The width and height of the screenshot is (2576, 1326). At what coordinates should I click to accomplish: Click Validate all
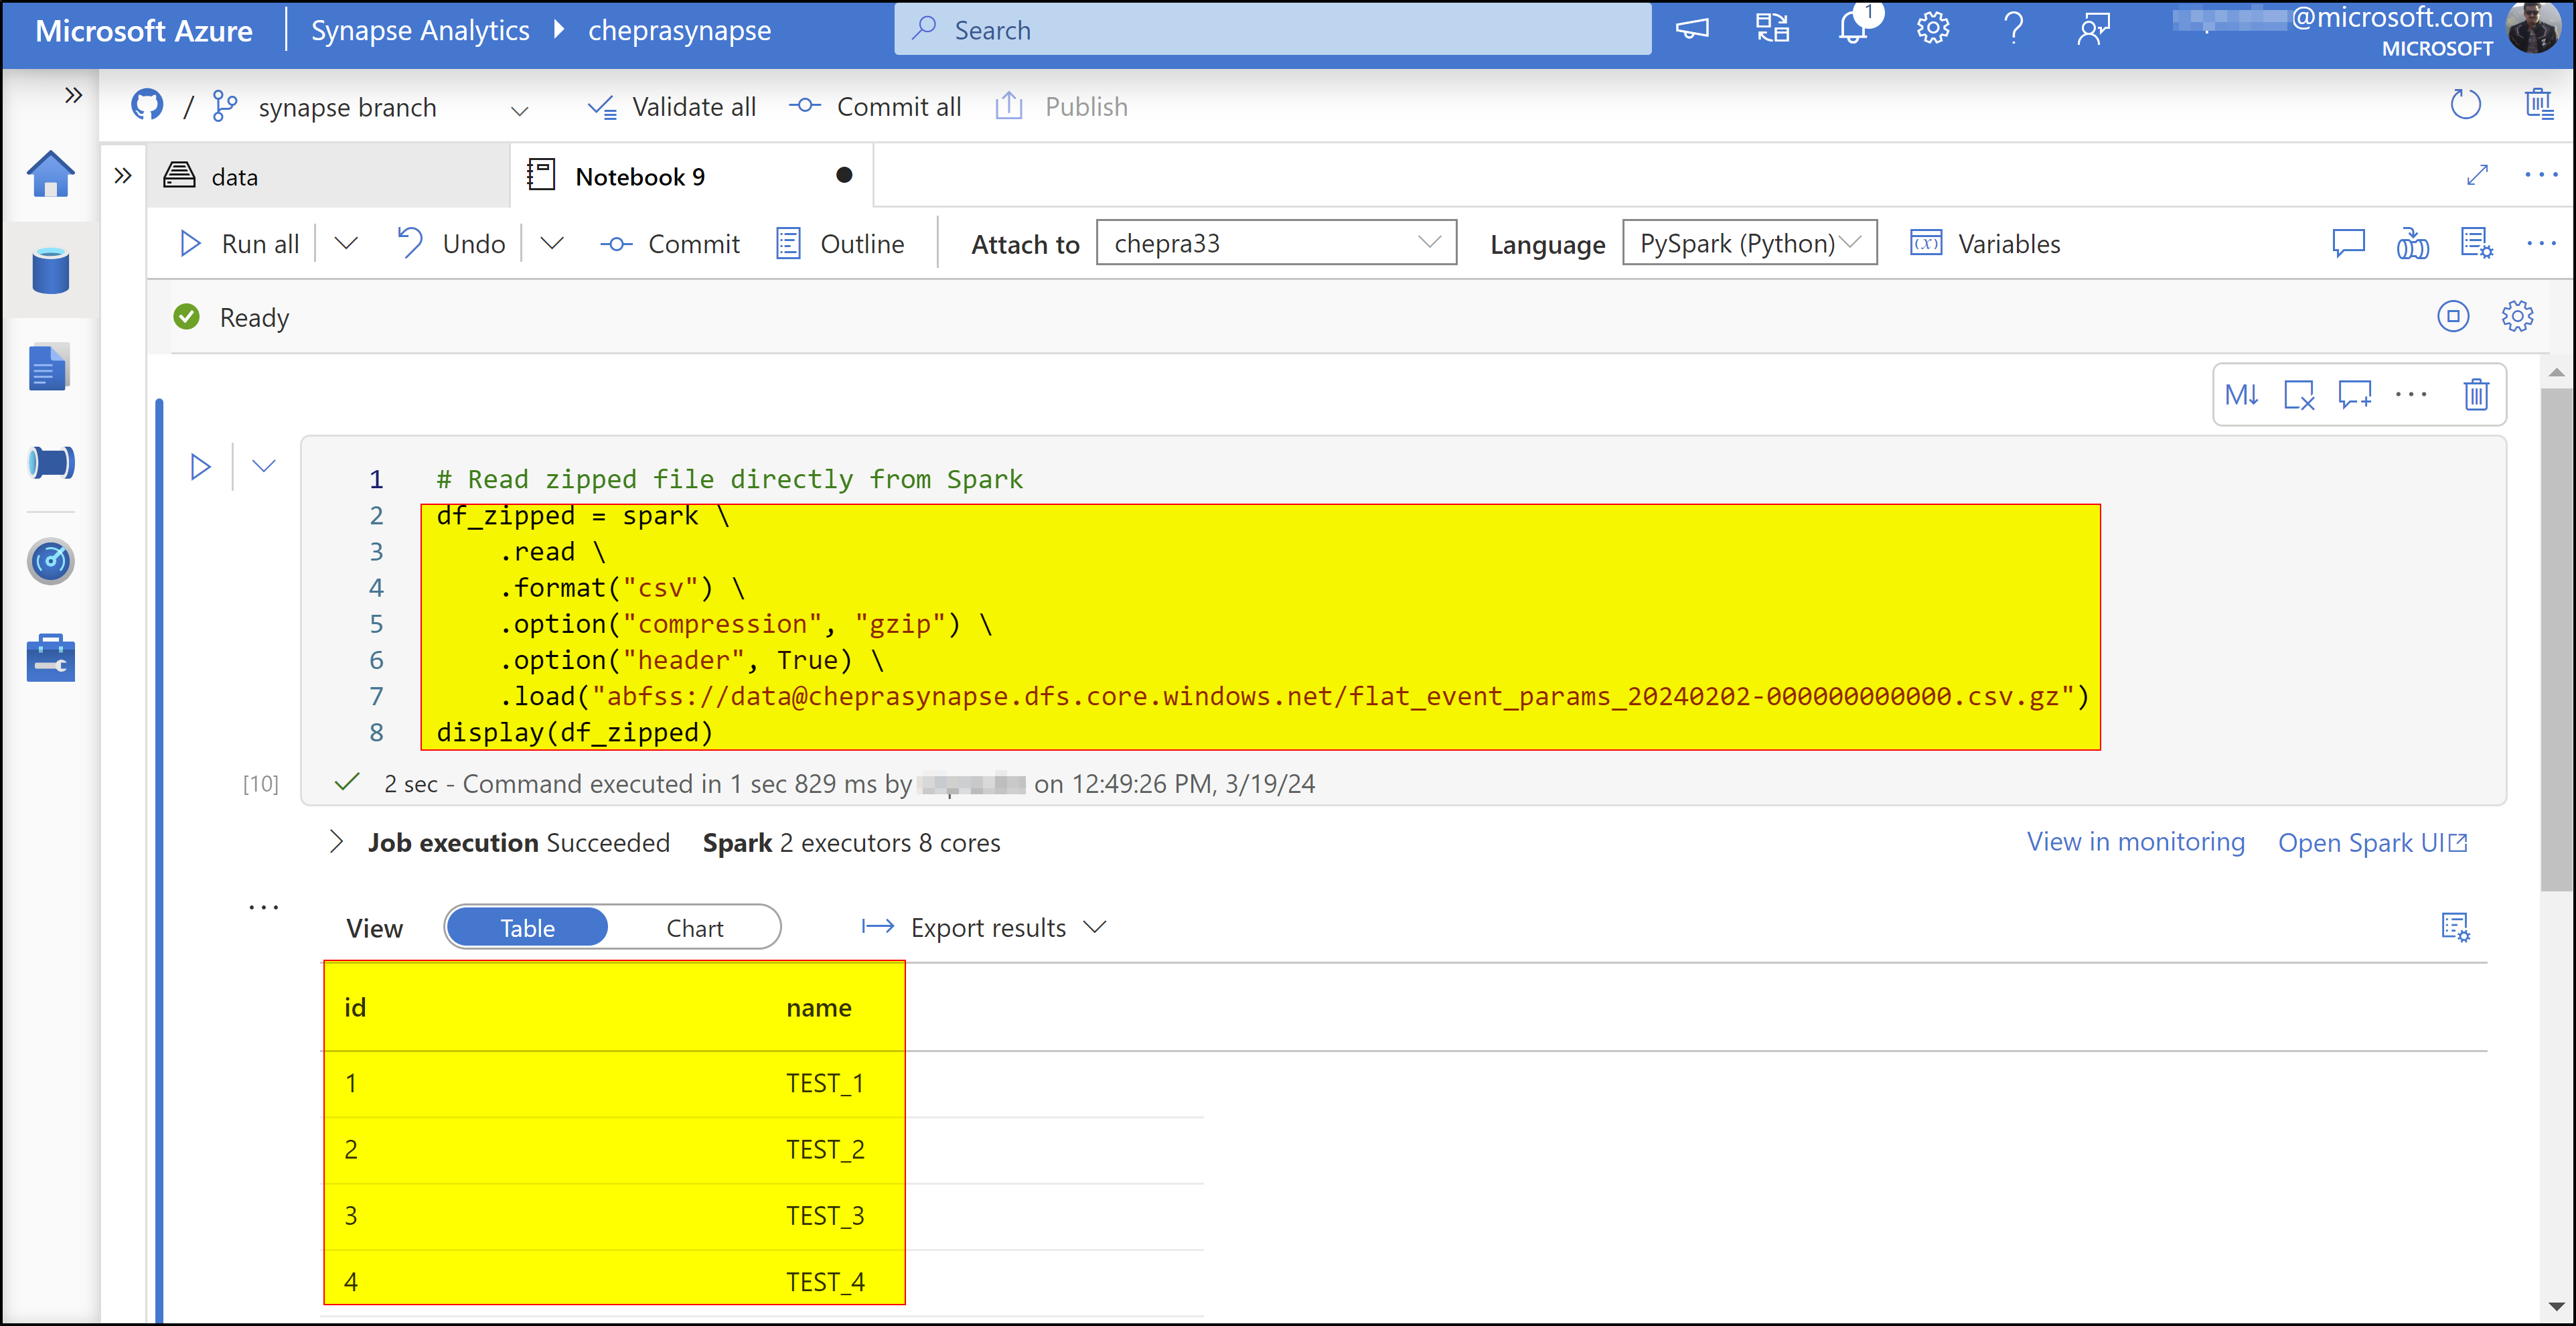pyautogui.click(x=671, y=106)
